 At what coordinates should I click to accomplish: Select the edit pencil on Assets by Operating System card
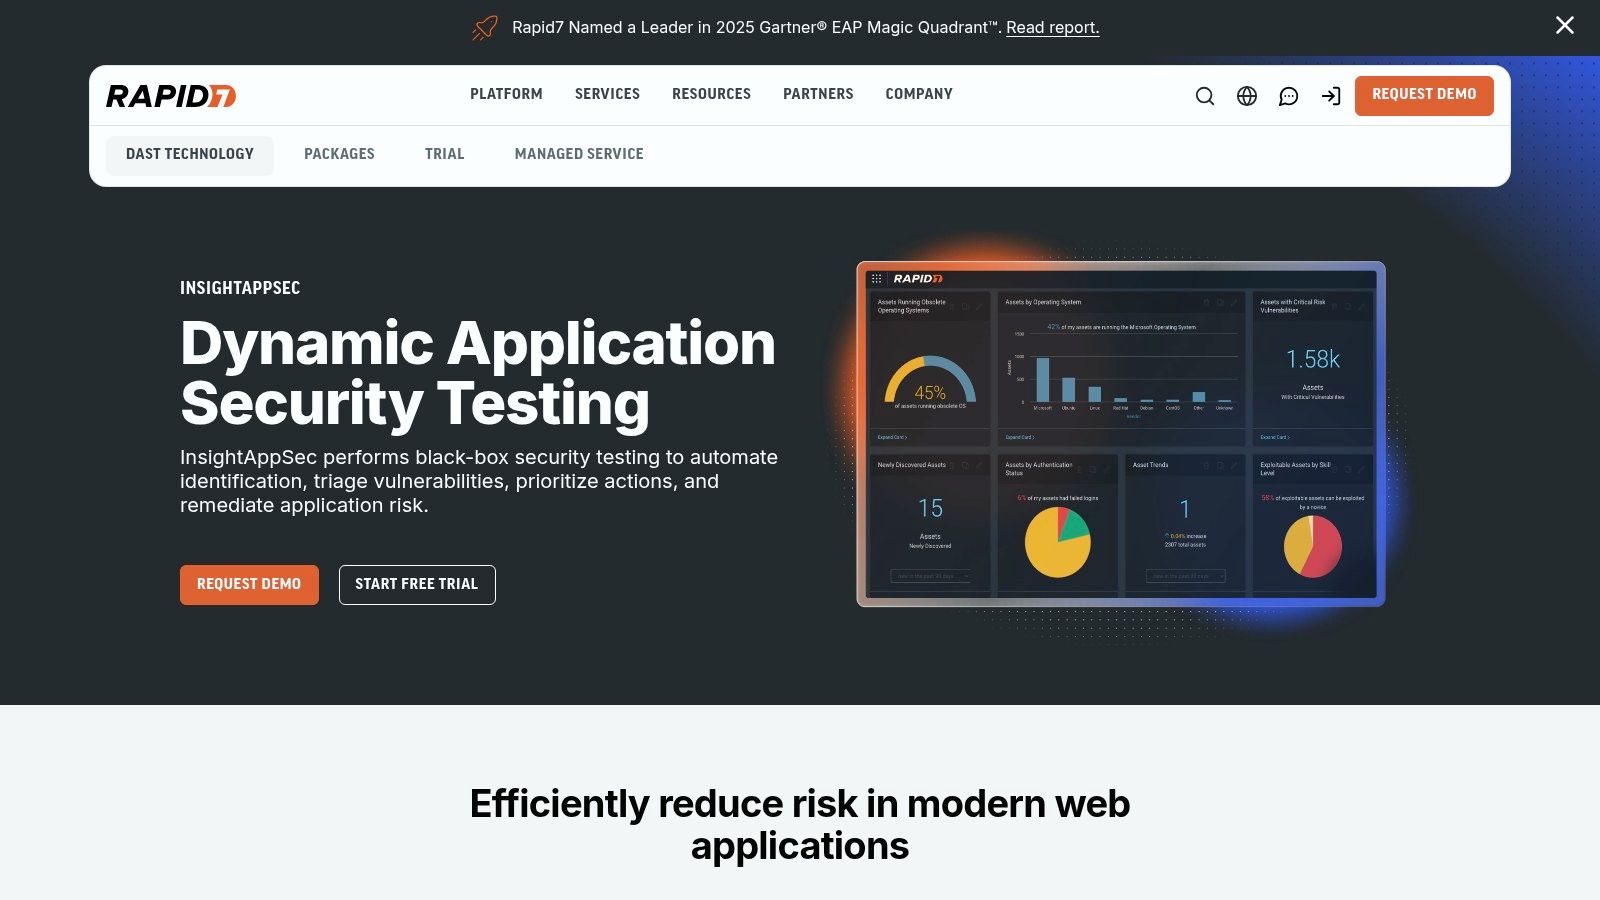point(1233,303)
